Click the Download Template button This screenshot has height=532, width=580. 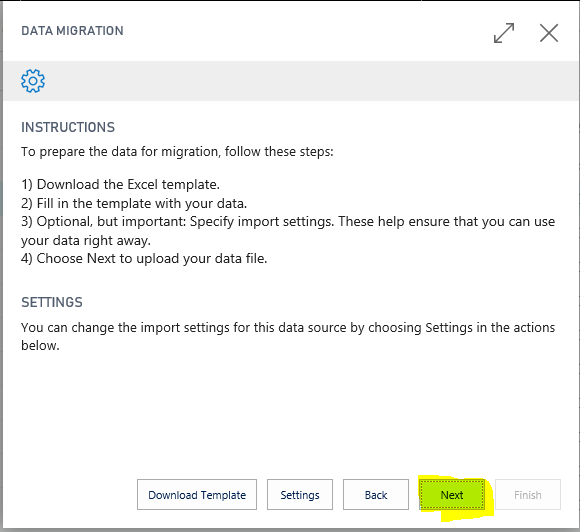(x=197, y=495)
